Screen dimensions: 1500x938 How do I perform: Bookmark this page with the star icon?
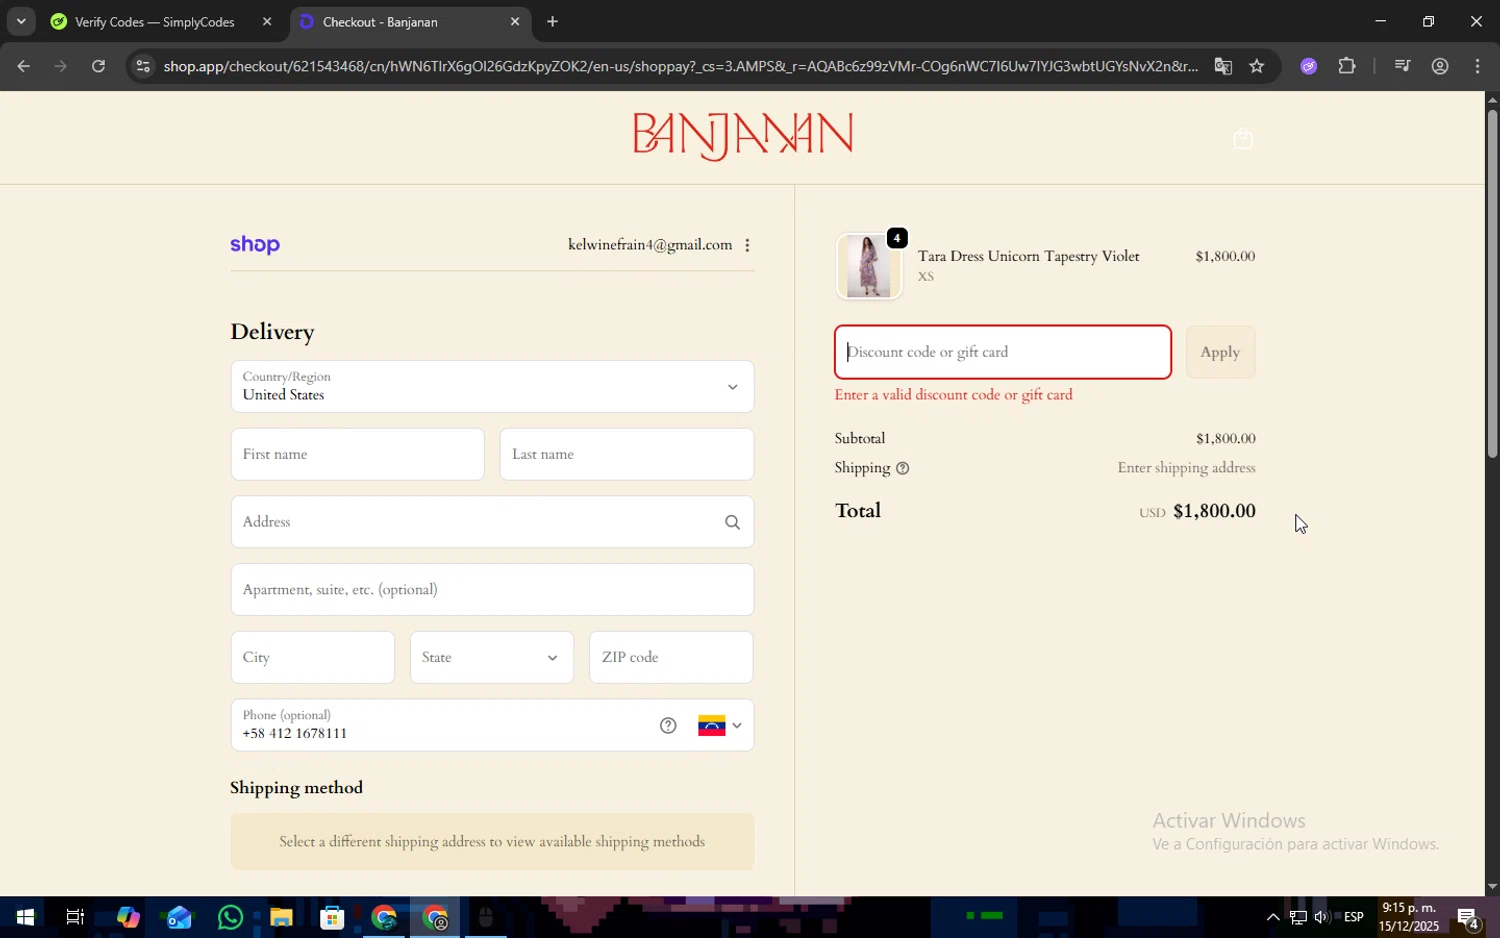1257,66
